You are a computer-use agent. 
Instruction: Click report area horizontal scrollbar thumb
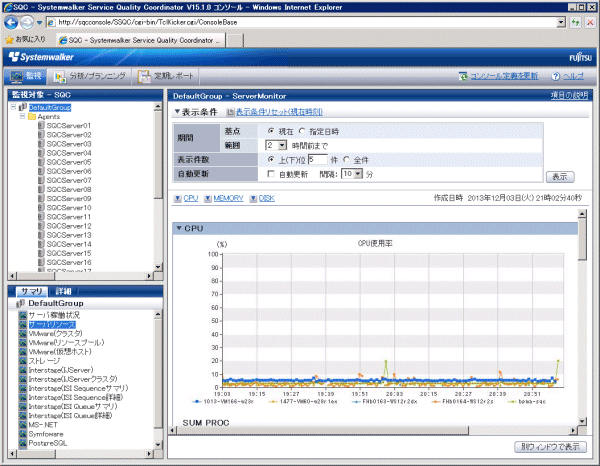322,431
